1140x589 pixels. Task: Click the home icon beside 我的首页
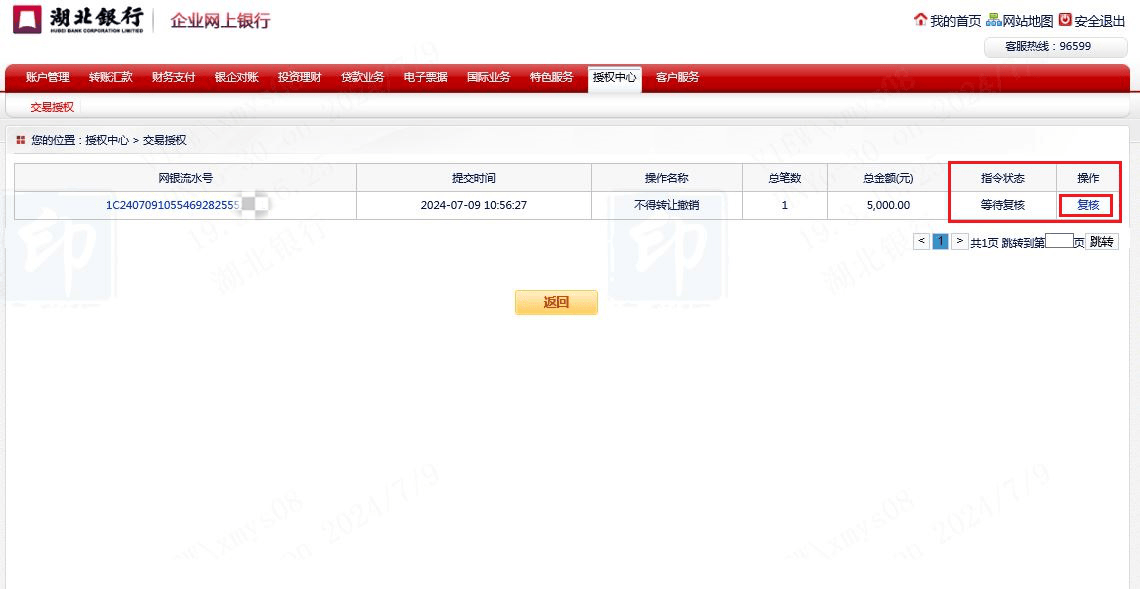coord(920,19)
